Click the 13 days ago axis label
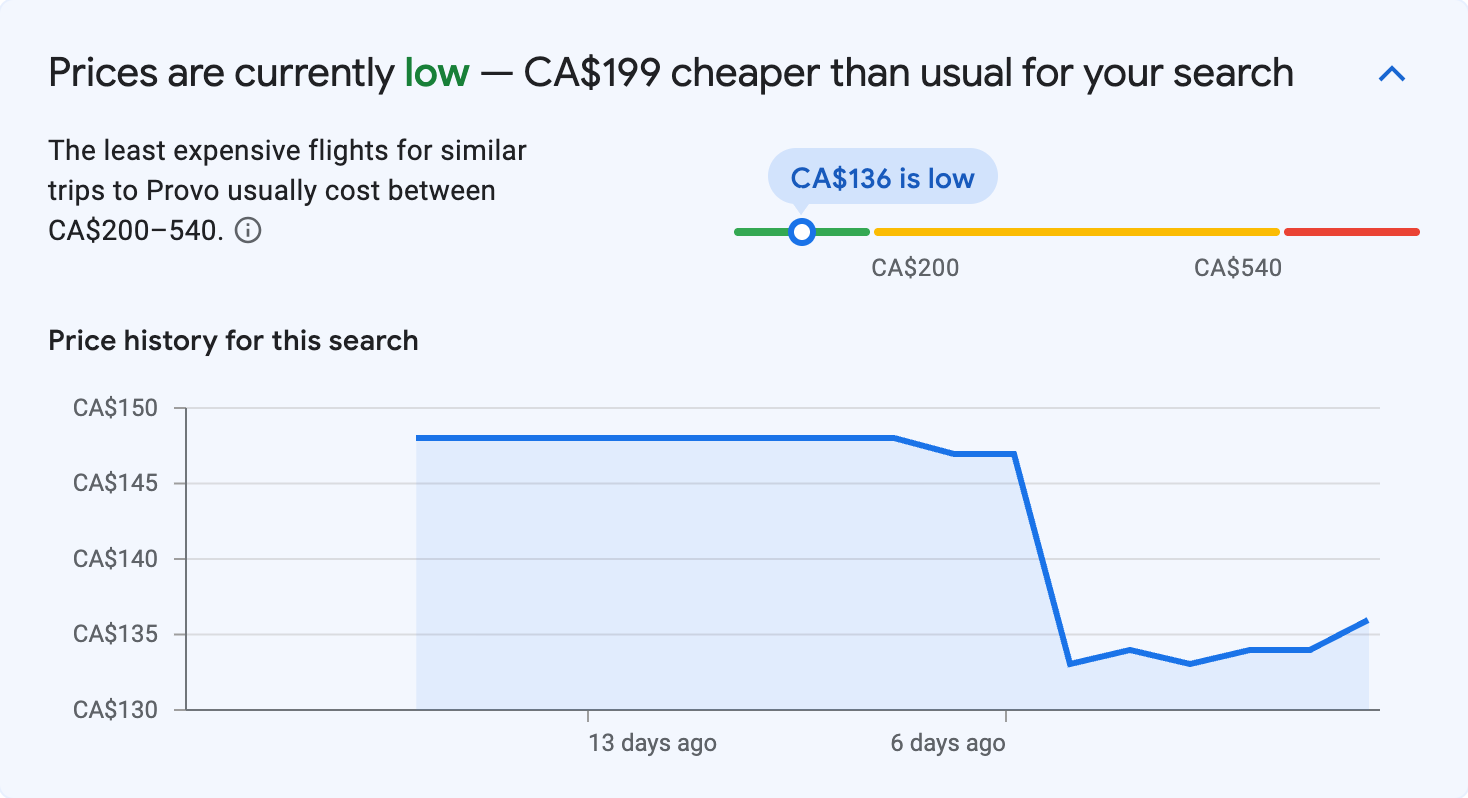1468x798 pixels. tap(651, 743)
